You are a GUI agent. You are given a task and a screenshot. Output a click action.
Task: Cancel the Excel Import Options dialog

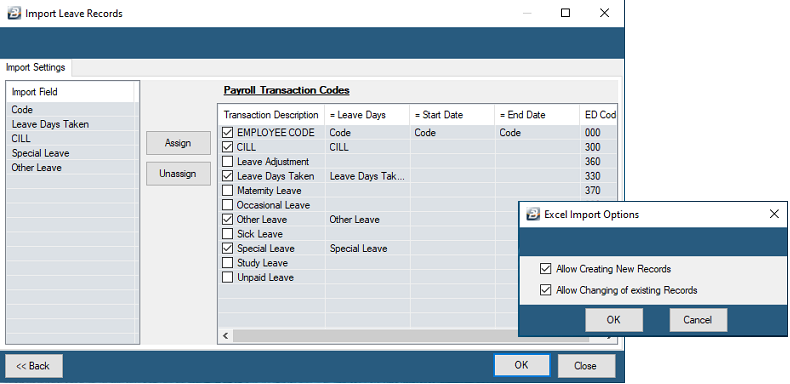698,320
